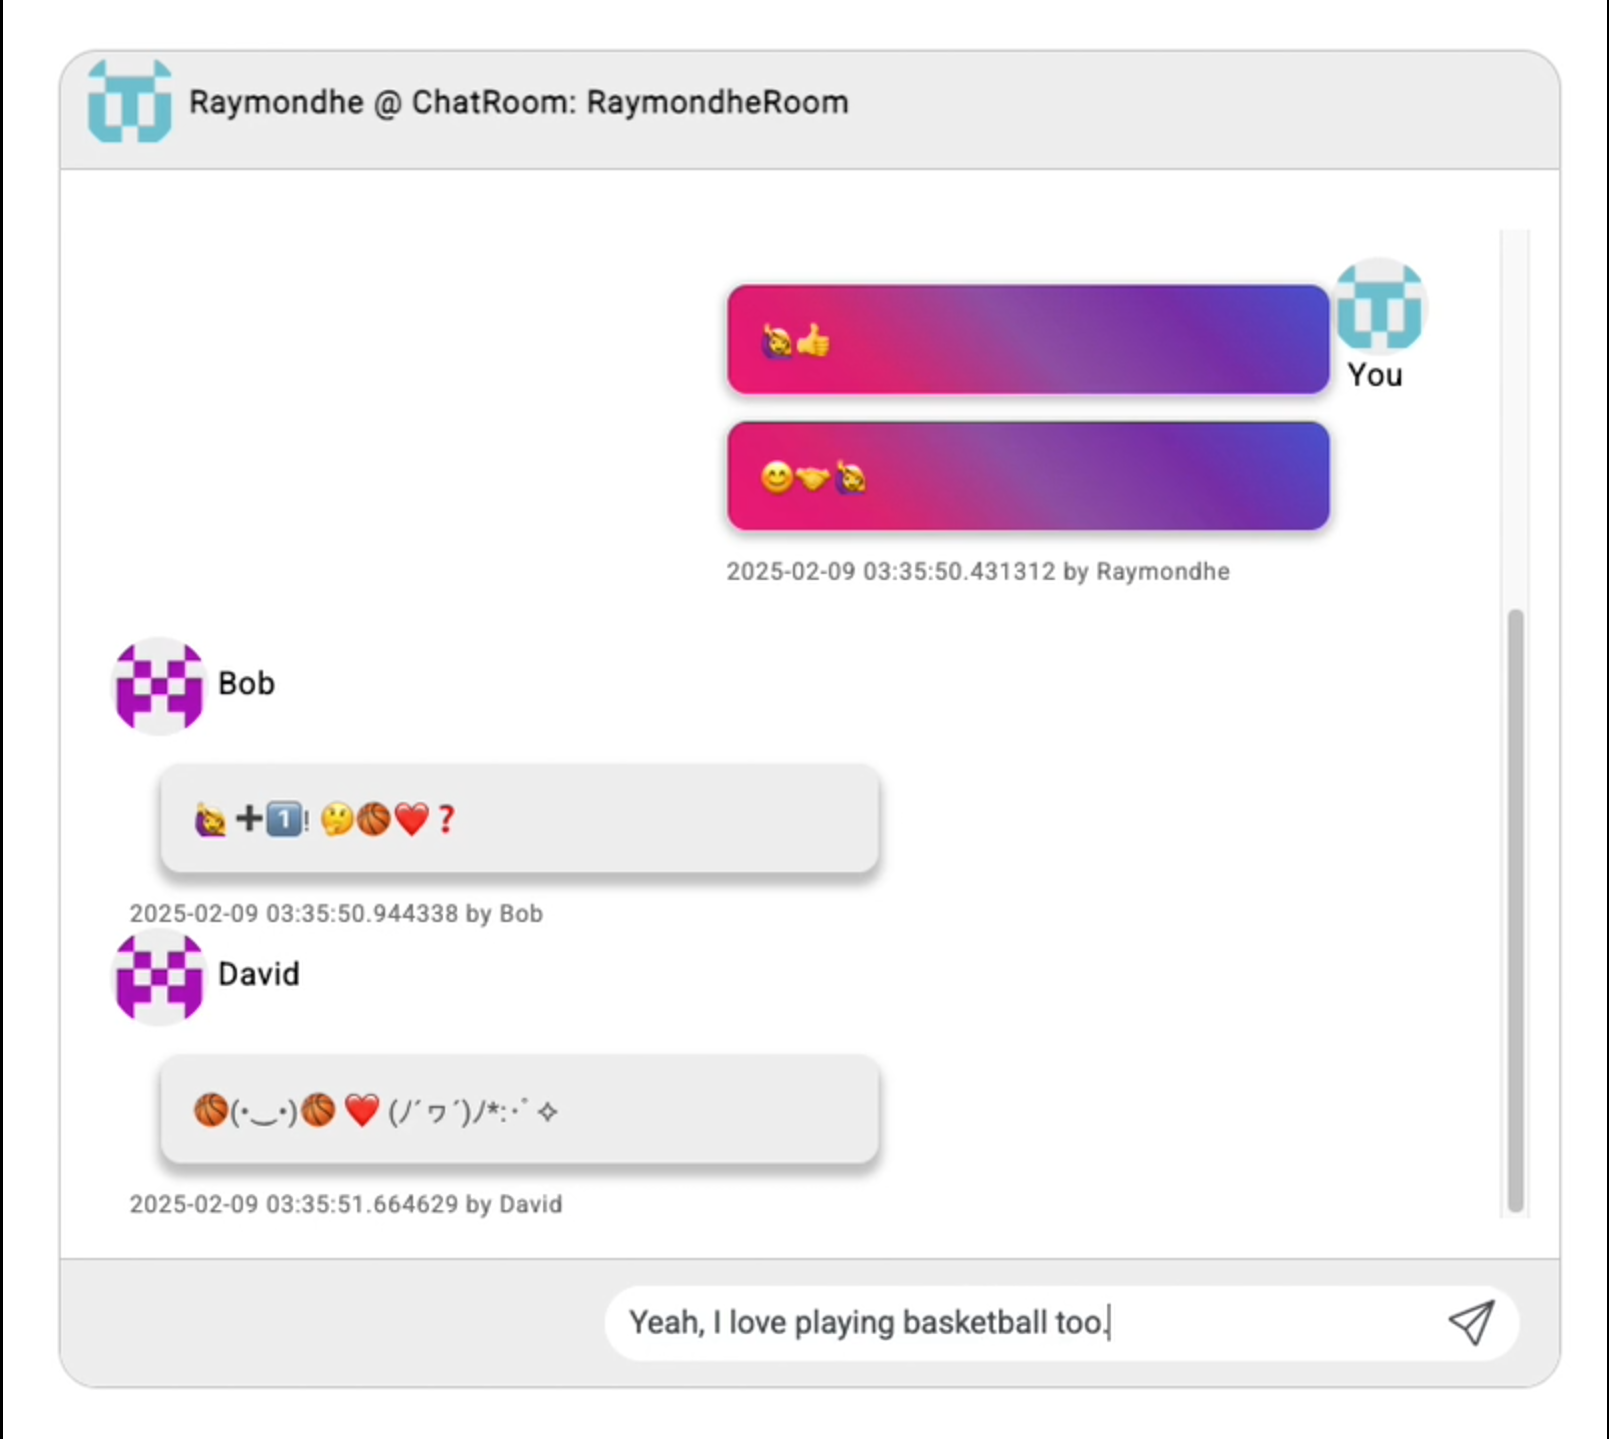The width and height of the screenshot is (1609, 1439).
Task: Click the paper plane send icon
Action: (1471, 1322)
